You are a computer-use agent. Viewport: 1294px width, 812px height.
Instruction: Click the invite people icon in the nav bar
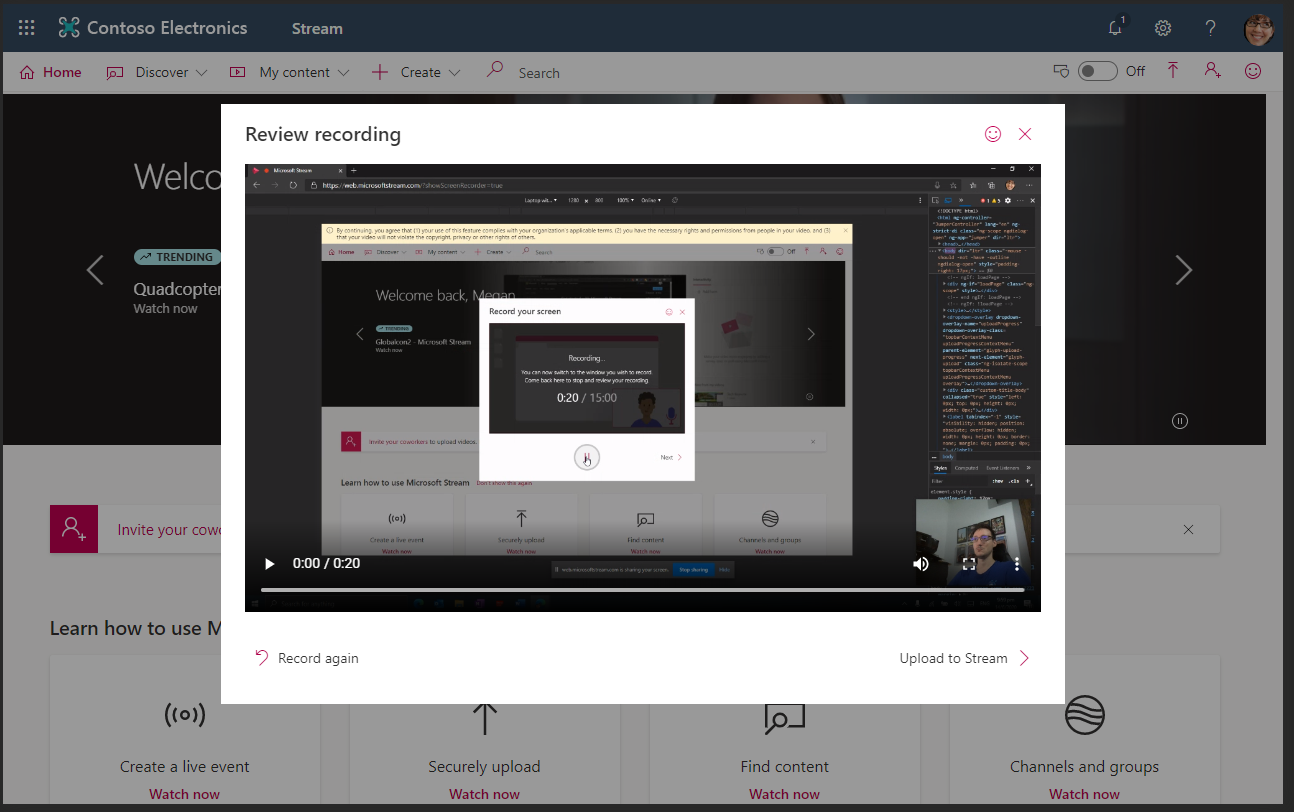click(1212, 70)
